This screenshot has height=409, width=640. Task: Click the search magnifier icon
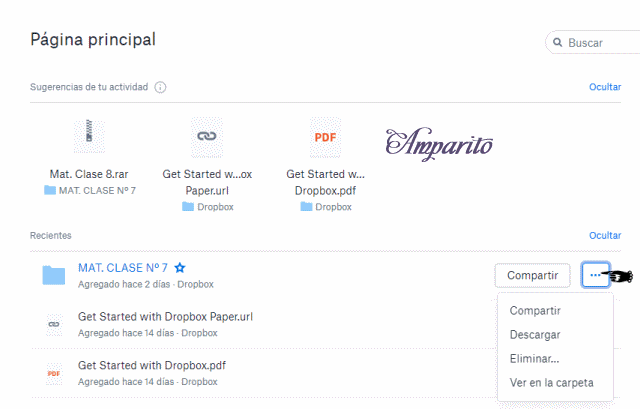(557, 43)
